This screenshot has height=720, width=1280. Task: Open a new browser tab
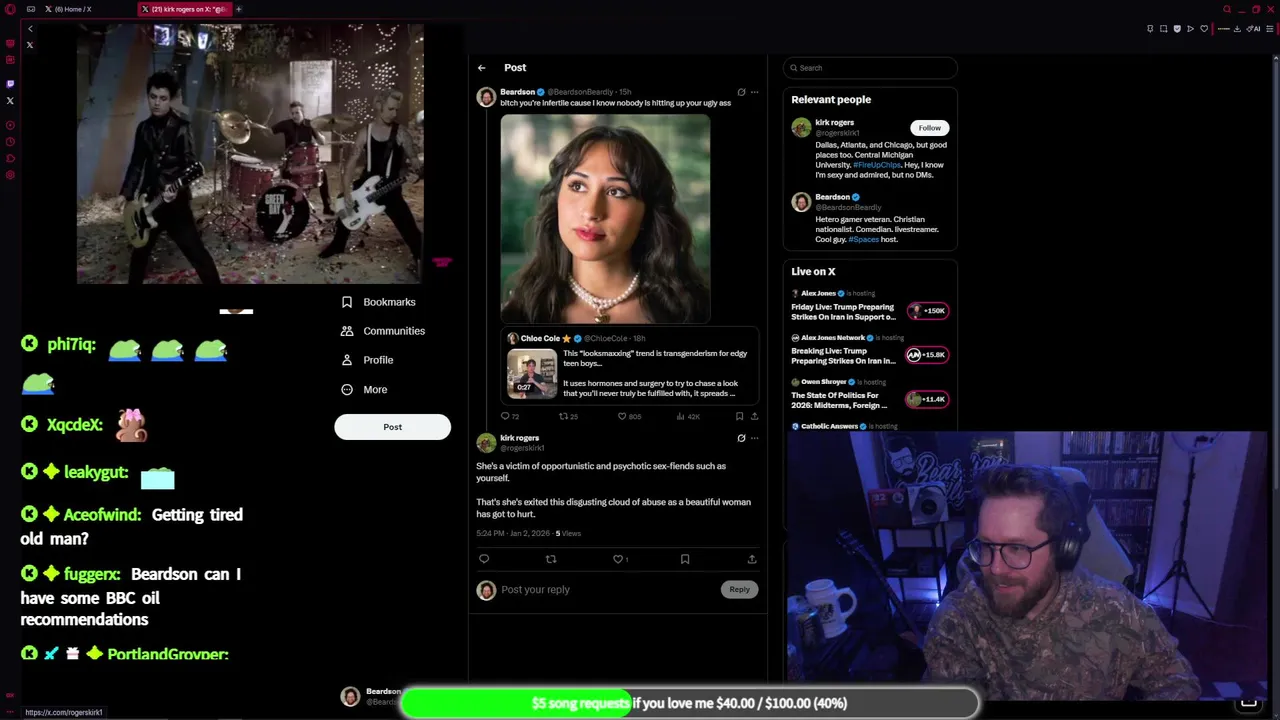coord(239,9)
